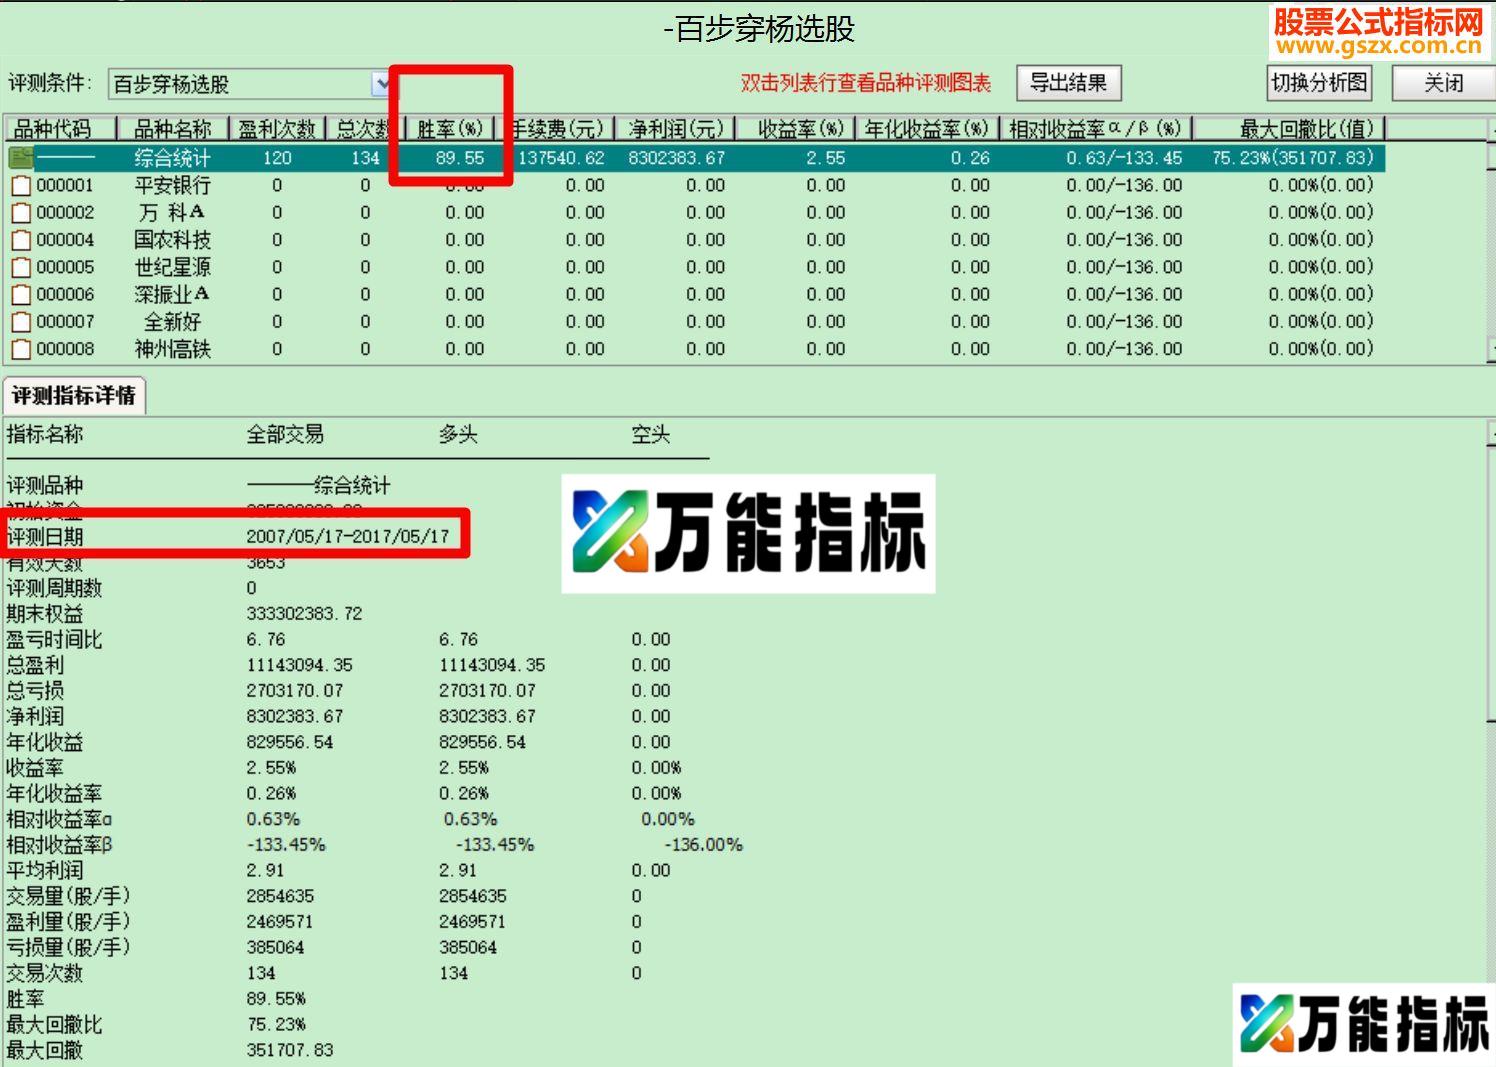Click the red 双击列表行查看品种评测图表 hint text
Screen dimensions: 1496x1067
click(x=866, y=84)
